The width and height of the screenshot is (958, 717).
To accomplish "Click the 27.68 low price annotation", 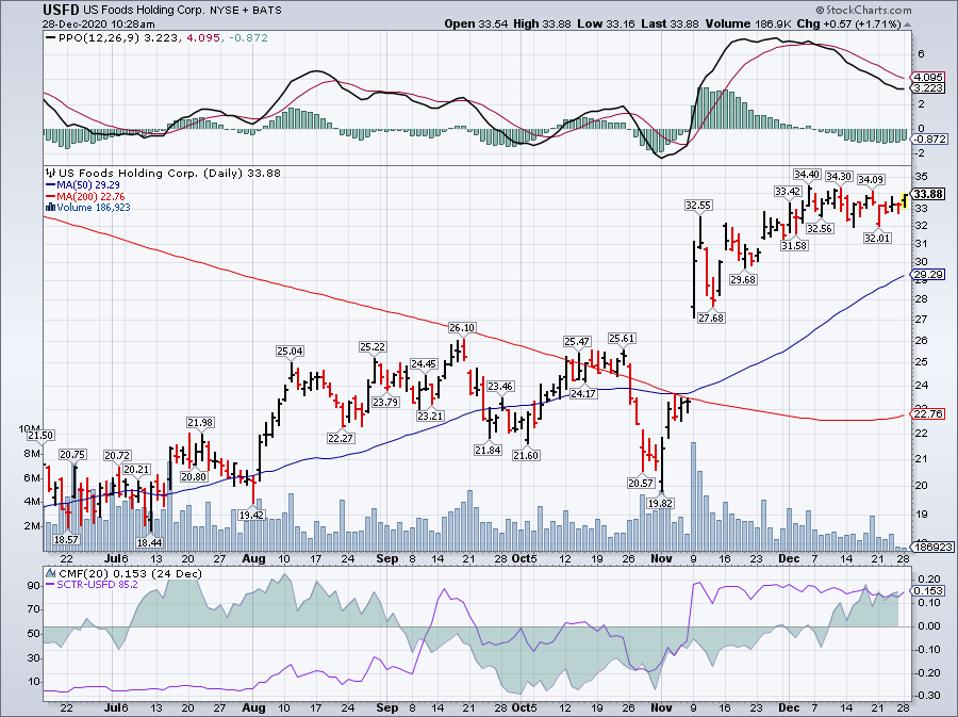I will [711, 318].
